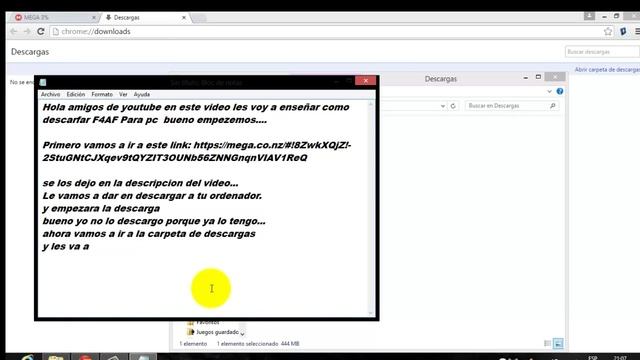Bookmark this page with the star
Image resolution: width=640 pixels, height=360 pixels.
coord(608,31)
